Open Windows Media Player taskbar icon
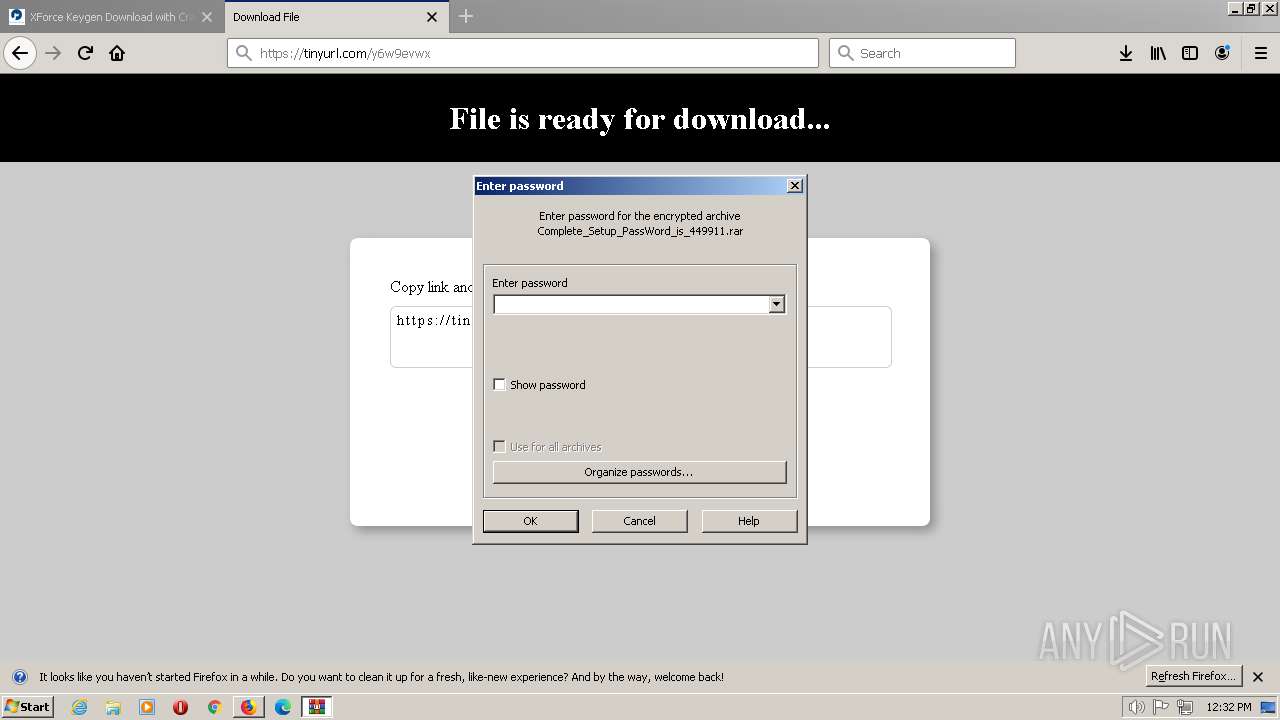The height and width of the screenshot is (720, 1280). (147, 707)
